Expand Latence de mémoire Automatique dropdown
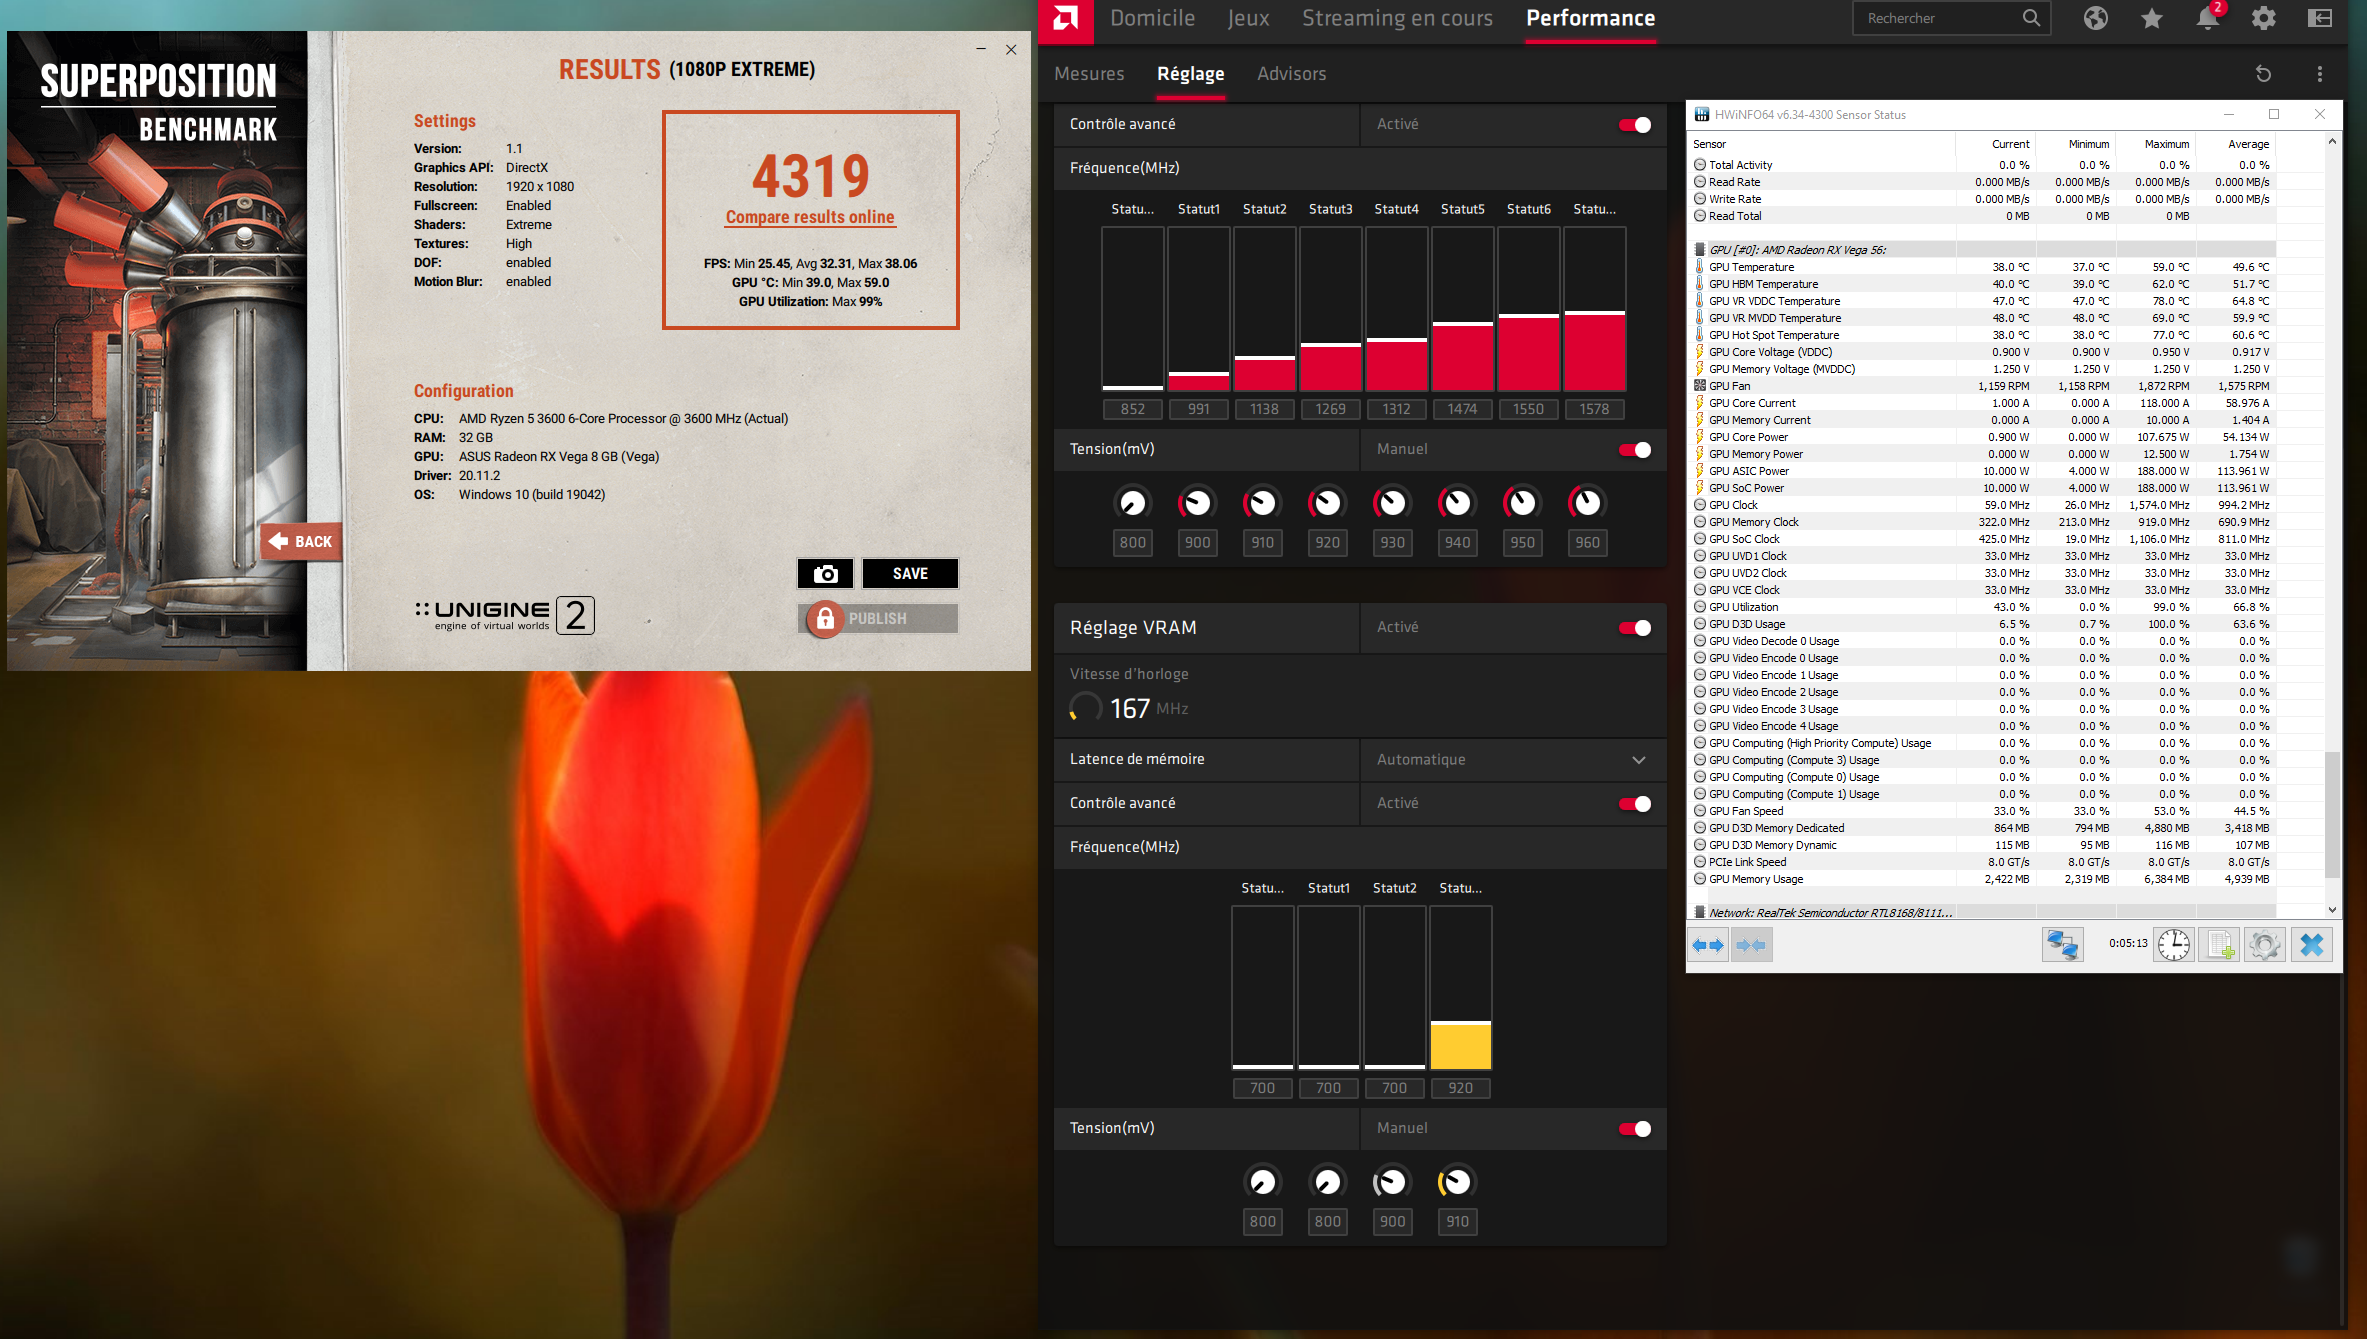Screen dimensions: 2367x1339 1638,760
